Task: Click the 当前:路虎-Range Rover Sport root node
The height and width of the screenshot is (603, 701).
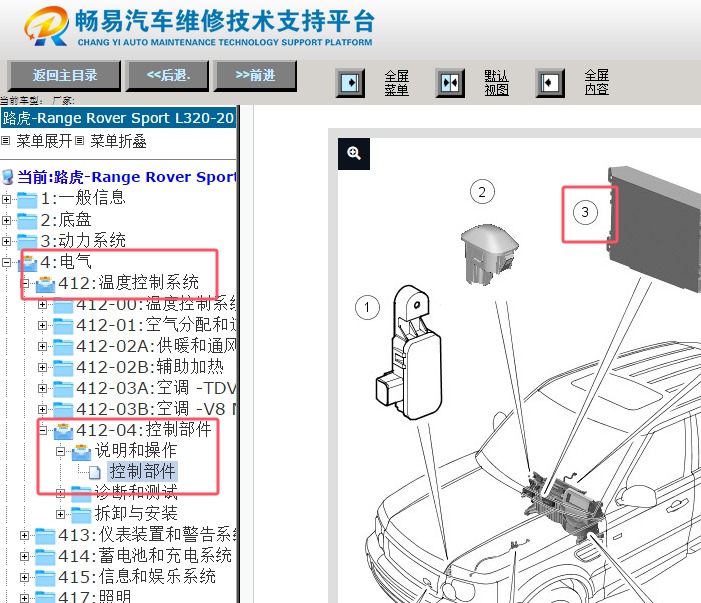Action: pyautogui.click(x=127, y=177)
